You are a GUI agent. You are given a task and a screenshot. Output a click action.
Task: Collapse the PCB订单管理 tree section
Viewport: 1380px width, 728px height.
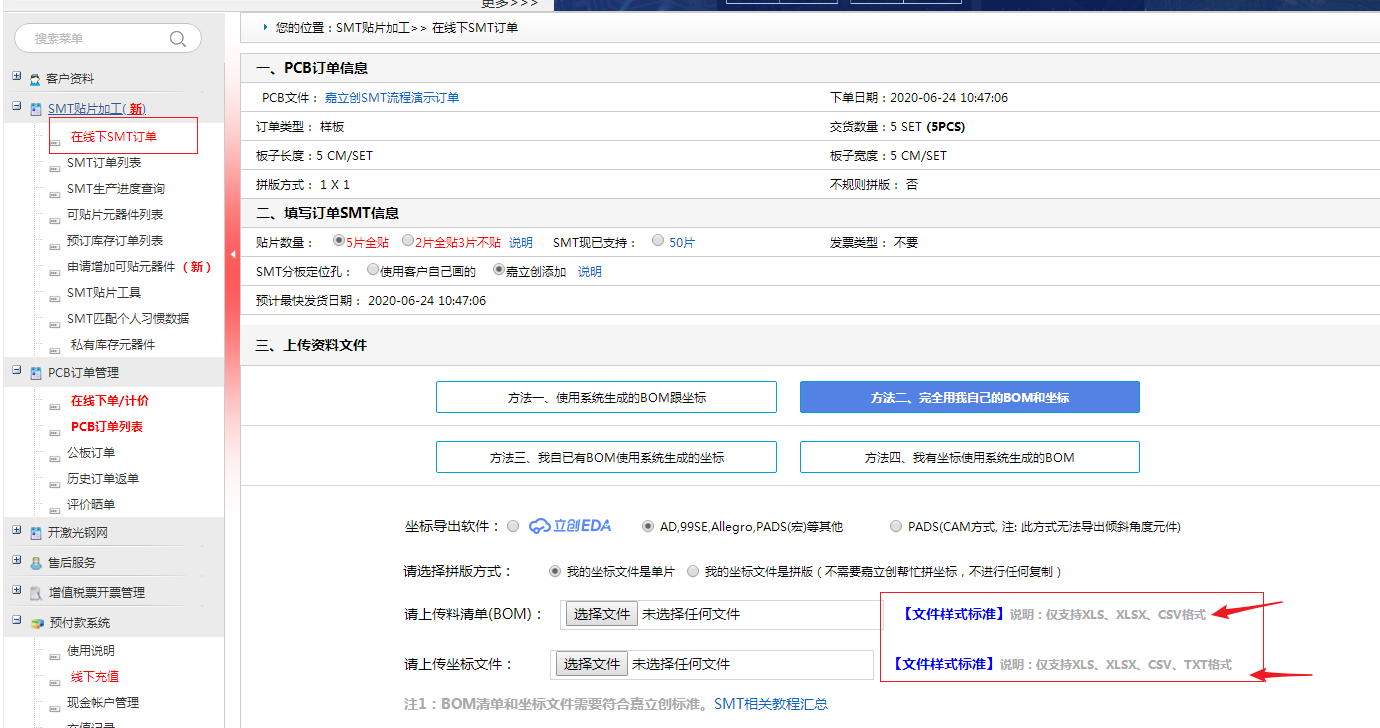[17, 371]
